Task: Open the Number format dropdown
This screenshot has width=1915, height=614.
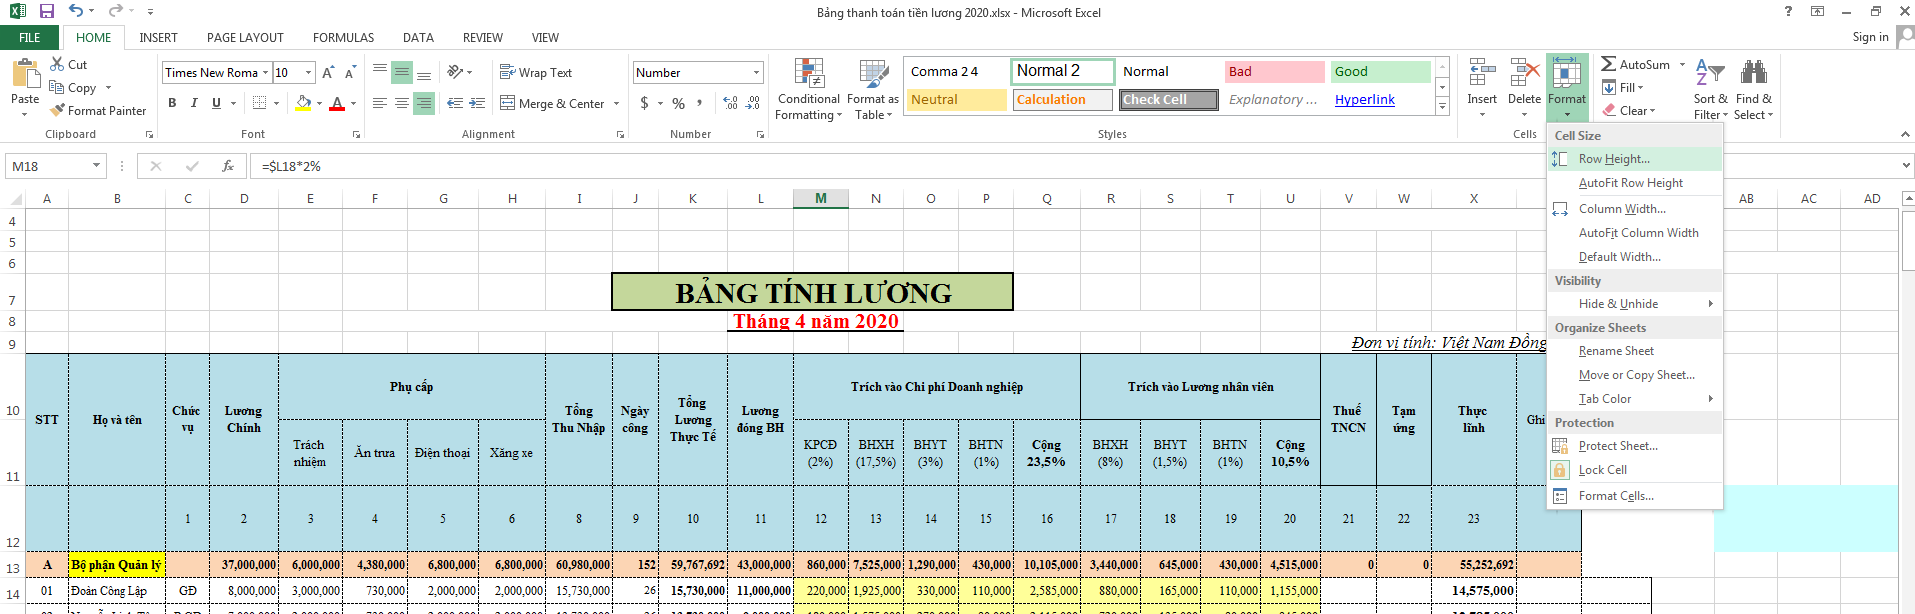Action: [756, 73]
